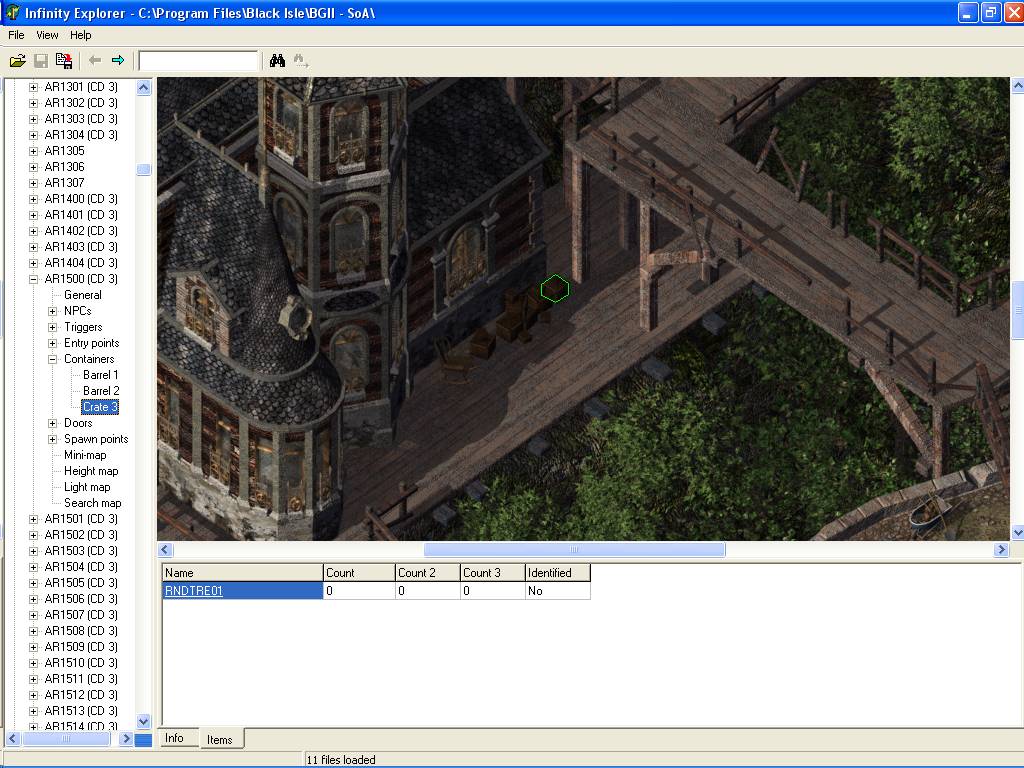Select the Light map tree item
This screenshot has width=1024, height=768.
(87, 487)
